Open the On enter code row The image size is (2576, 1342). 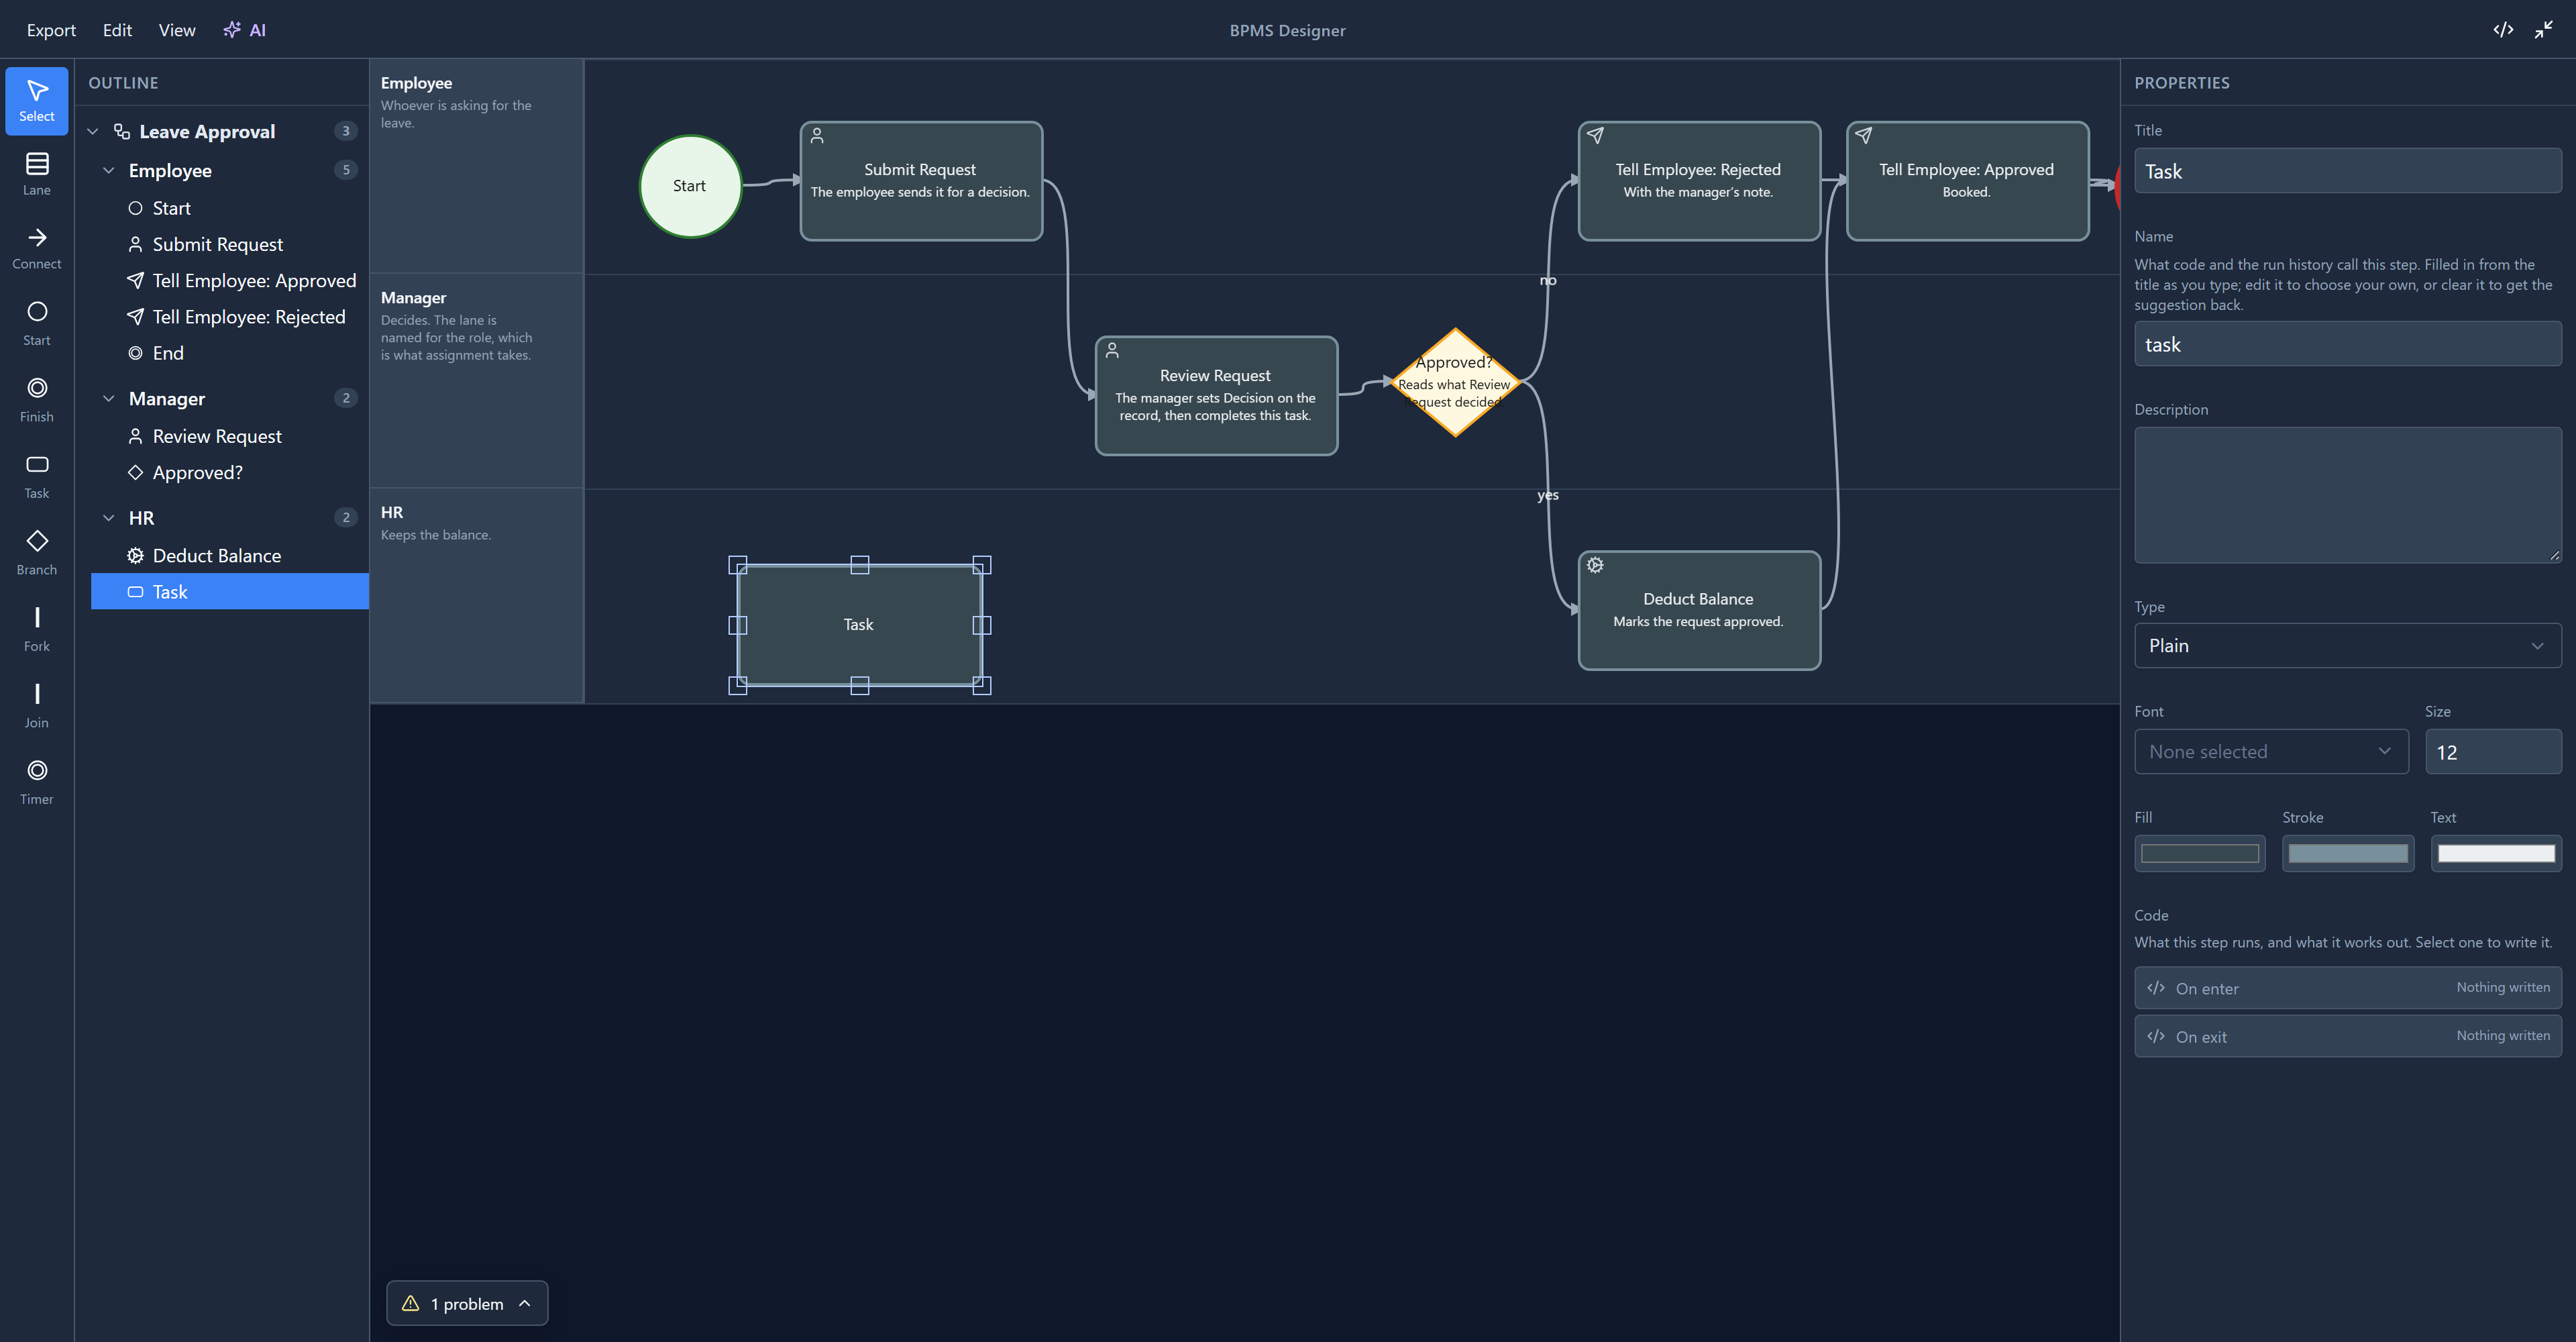[2347, 988]
